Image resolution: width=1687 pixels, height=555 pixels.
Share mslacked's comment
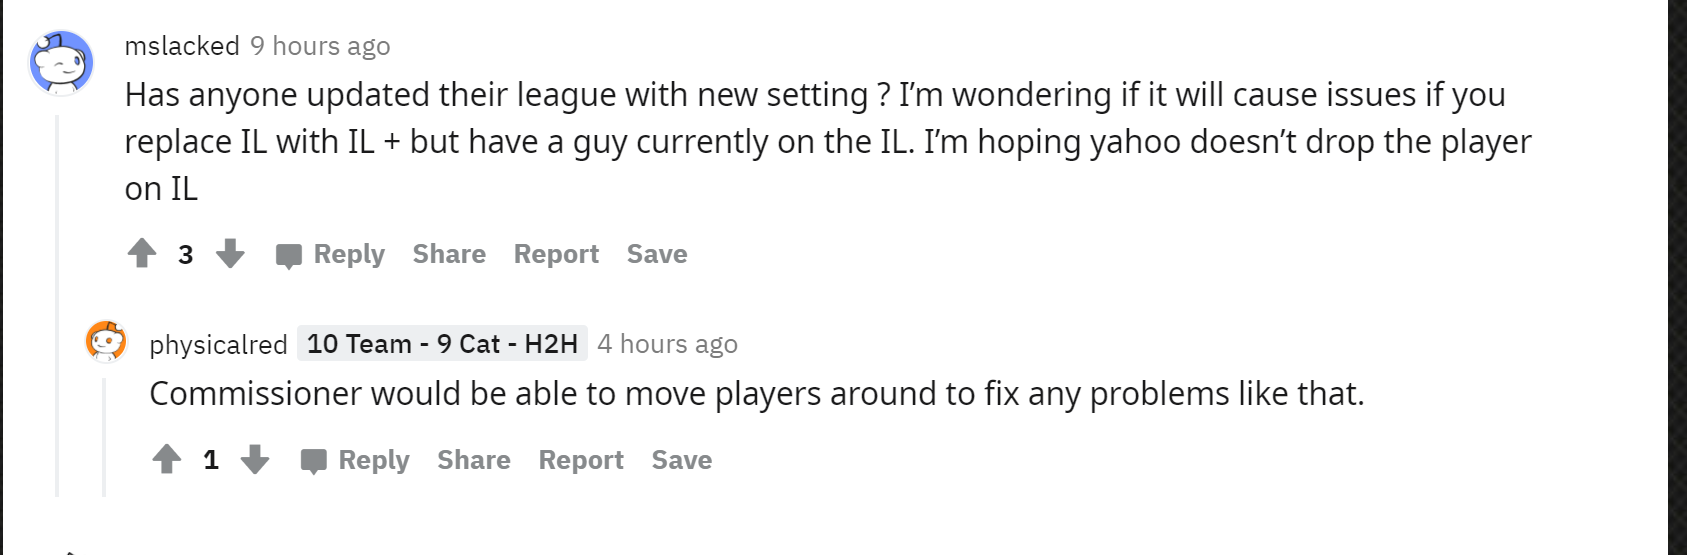click(x=449, y=254)
